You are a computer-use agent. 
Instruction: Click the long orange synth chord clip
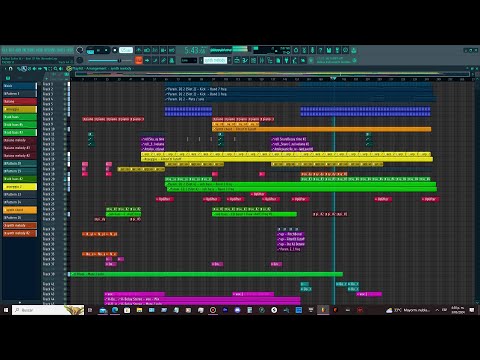pos(322,129)
